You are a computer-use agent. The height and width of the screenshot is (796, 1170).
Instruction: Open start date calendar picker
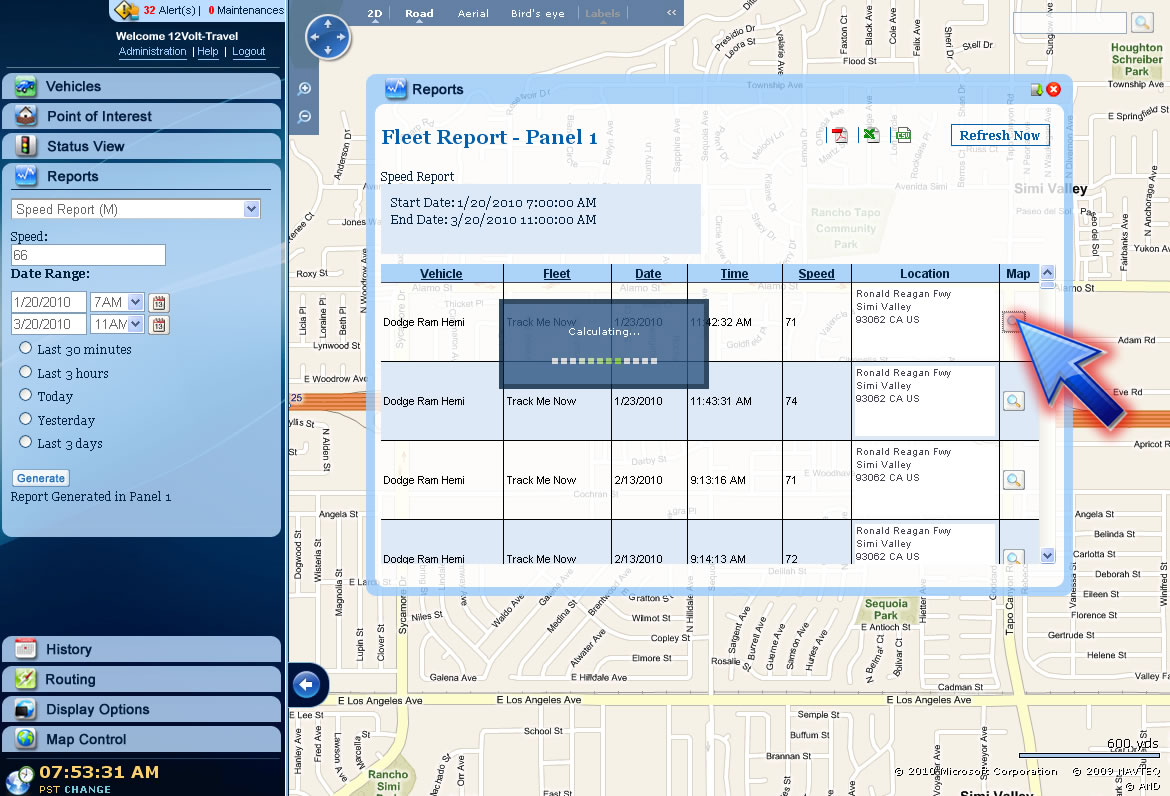159,303
